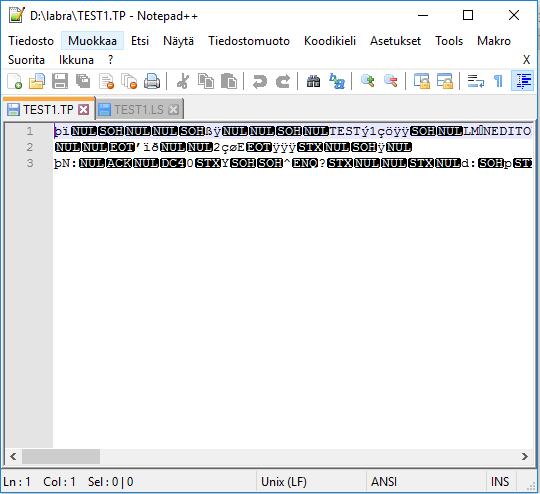Paste from clipboard toolbar icon
Viewport: 540px width, 494px height.
(x=229, y=81)
